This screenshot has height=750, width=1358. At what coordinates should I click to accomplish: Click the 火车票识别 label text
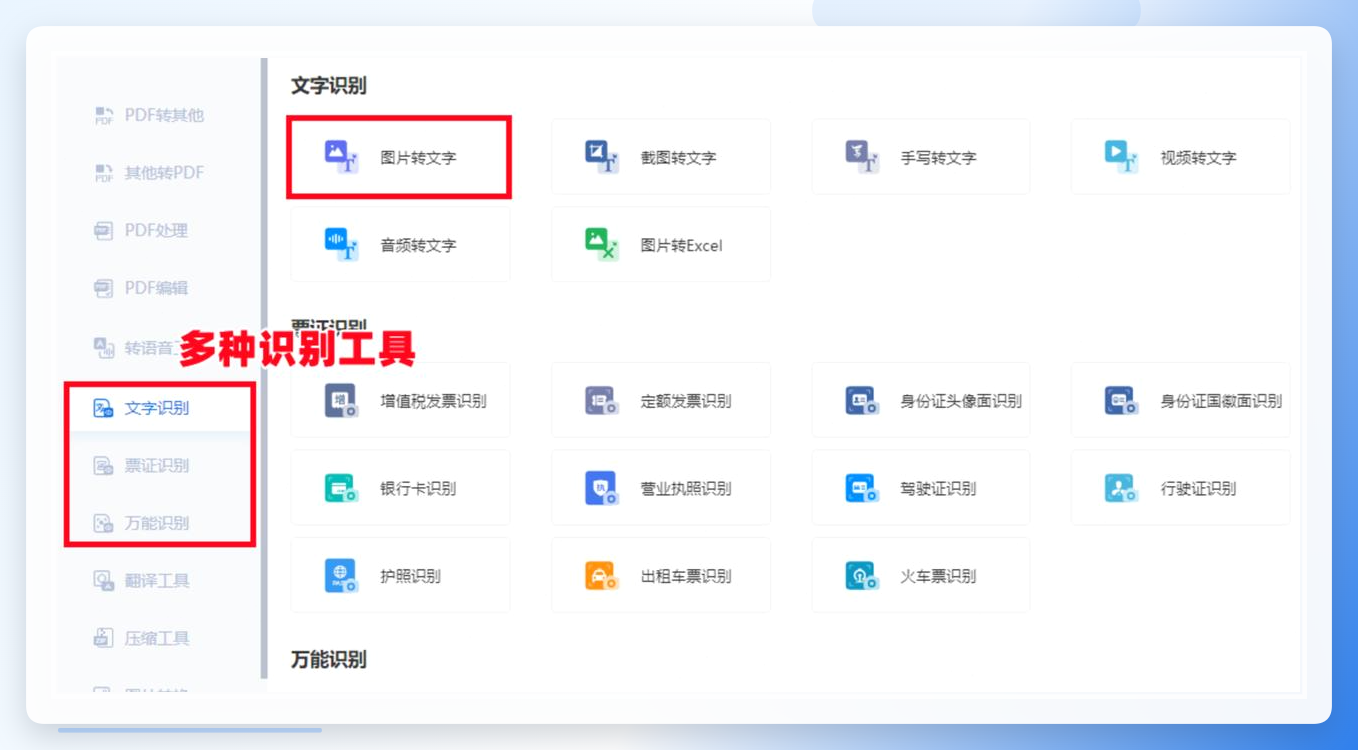point(938,577)
